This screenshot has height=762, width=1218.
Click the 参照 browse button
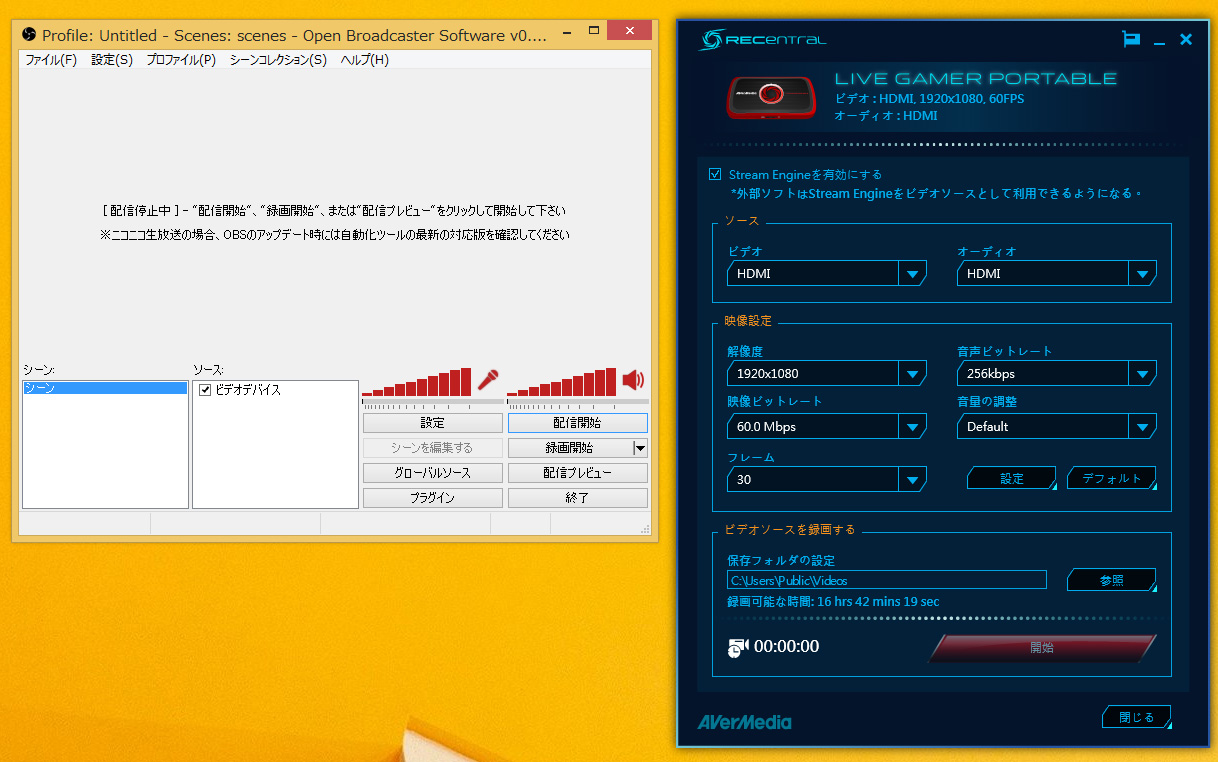[x=1111, y=580]
